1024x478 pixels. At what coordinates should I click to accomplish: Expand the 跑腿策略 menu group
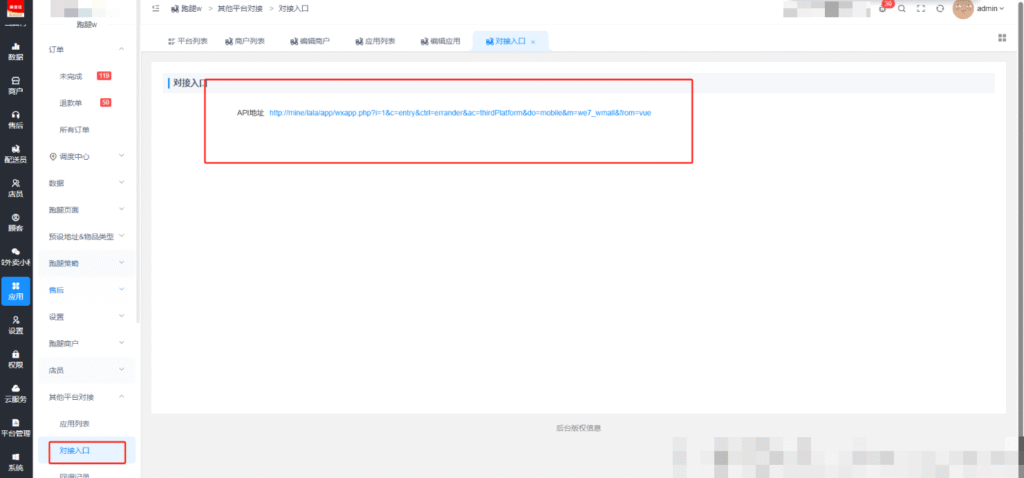[x=122, y=263]
